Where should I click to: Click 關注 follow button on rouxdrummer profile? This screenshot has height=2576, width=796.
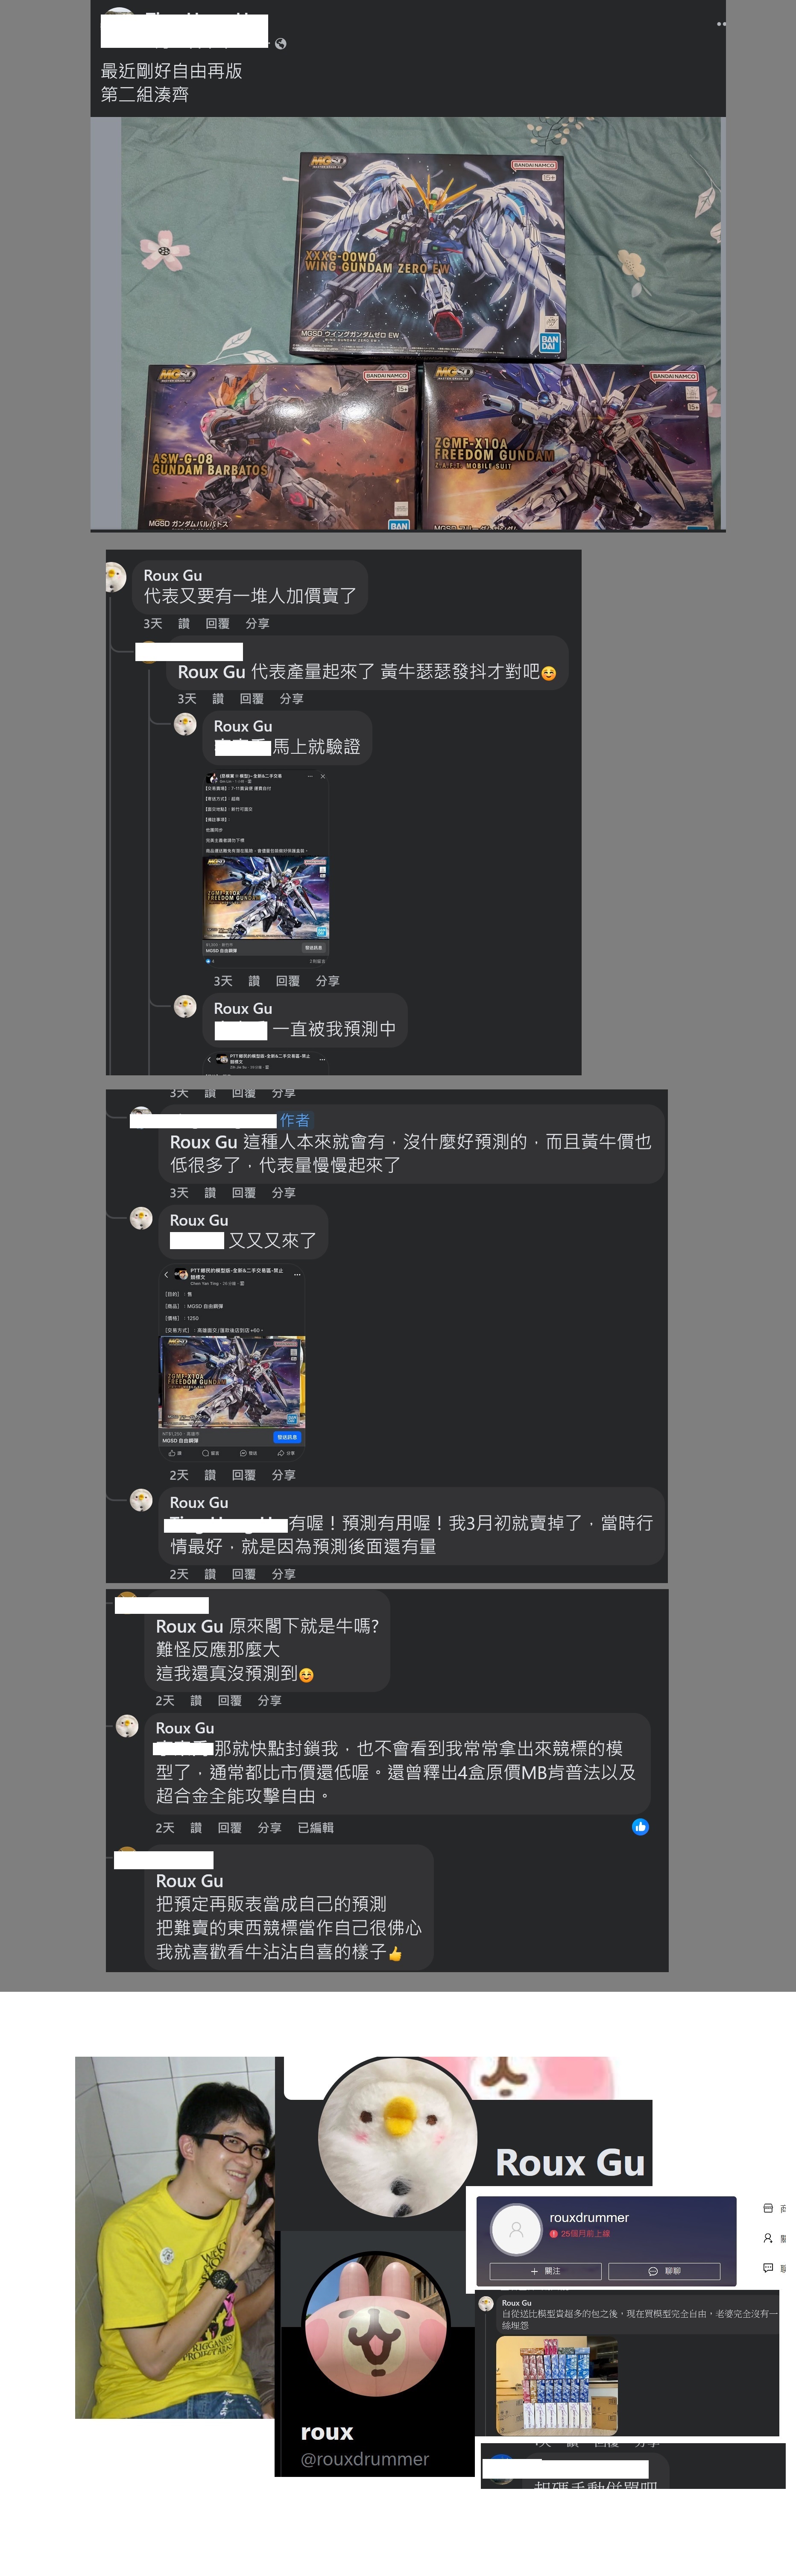tap(545, 2271)
